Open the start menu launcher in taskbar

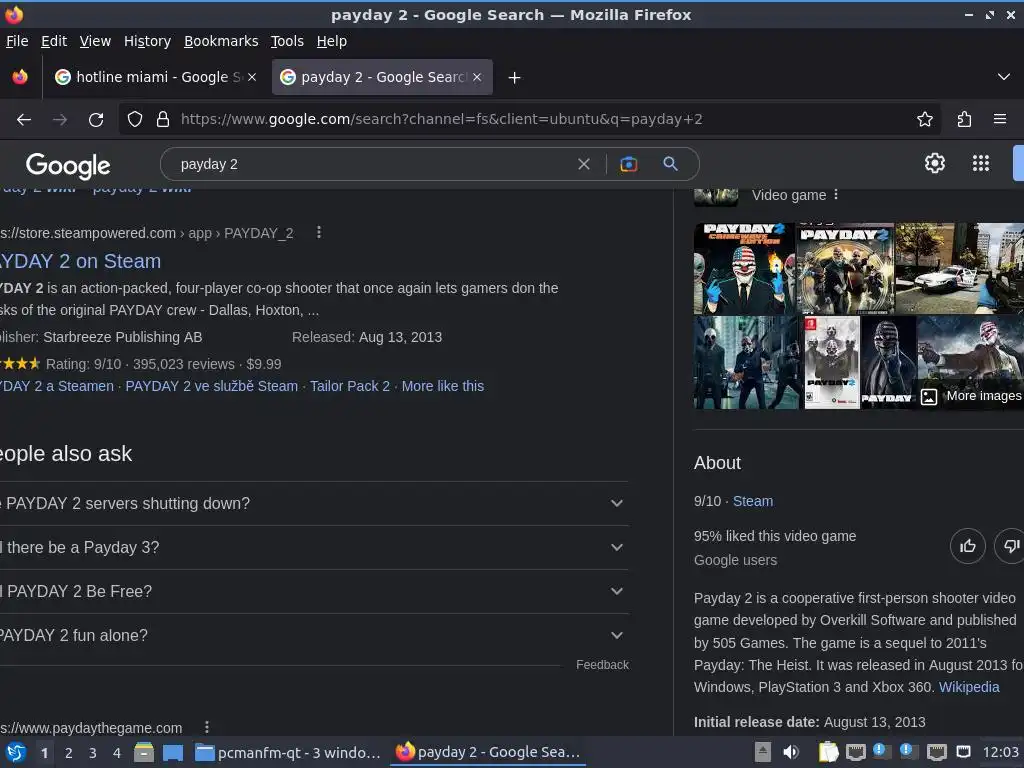pyautogui.click(x=15, y=752)
